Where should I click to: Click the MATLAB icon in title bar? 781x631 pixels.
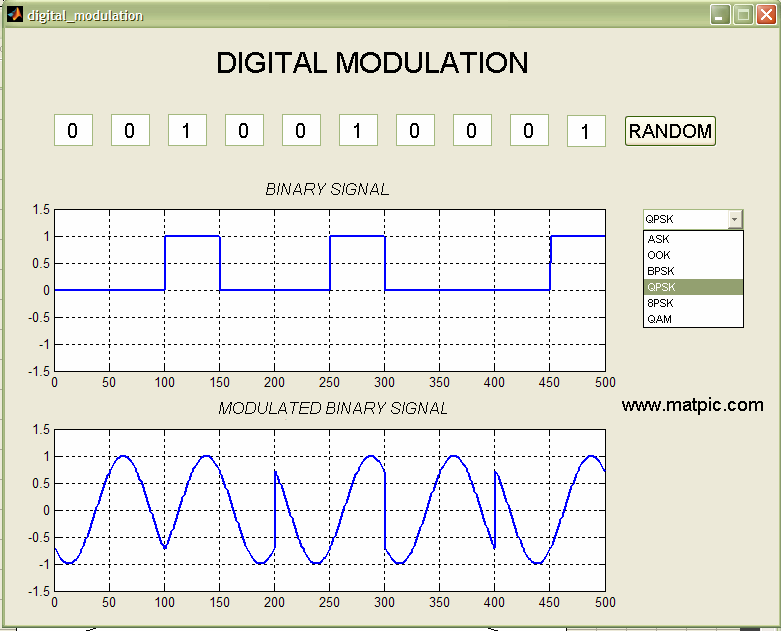click(14, 14)
